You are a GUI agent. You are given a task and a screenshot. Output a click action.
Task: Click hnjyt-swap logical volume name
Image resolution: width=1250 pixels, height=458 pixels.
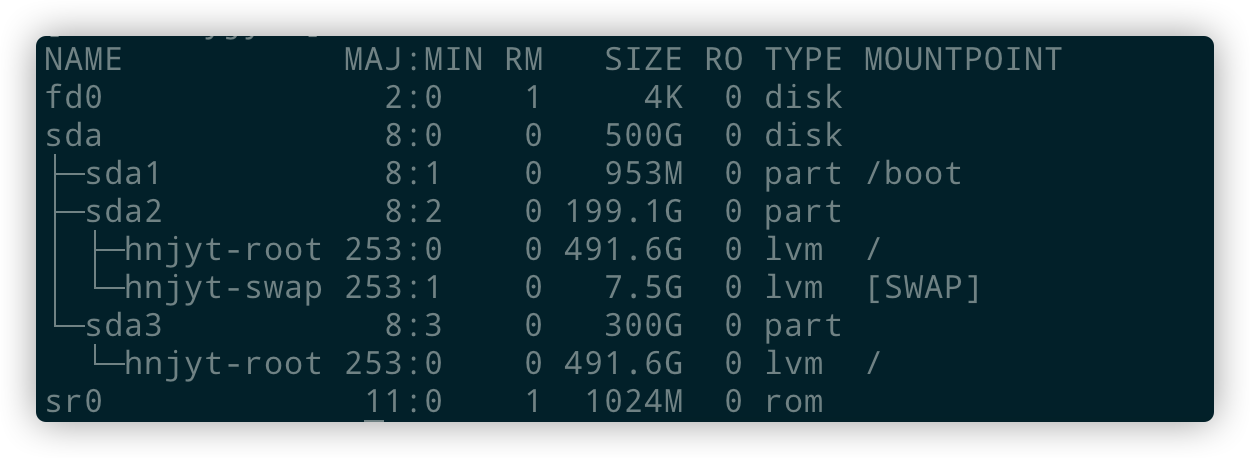(x=224, y=288)
